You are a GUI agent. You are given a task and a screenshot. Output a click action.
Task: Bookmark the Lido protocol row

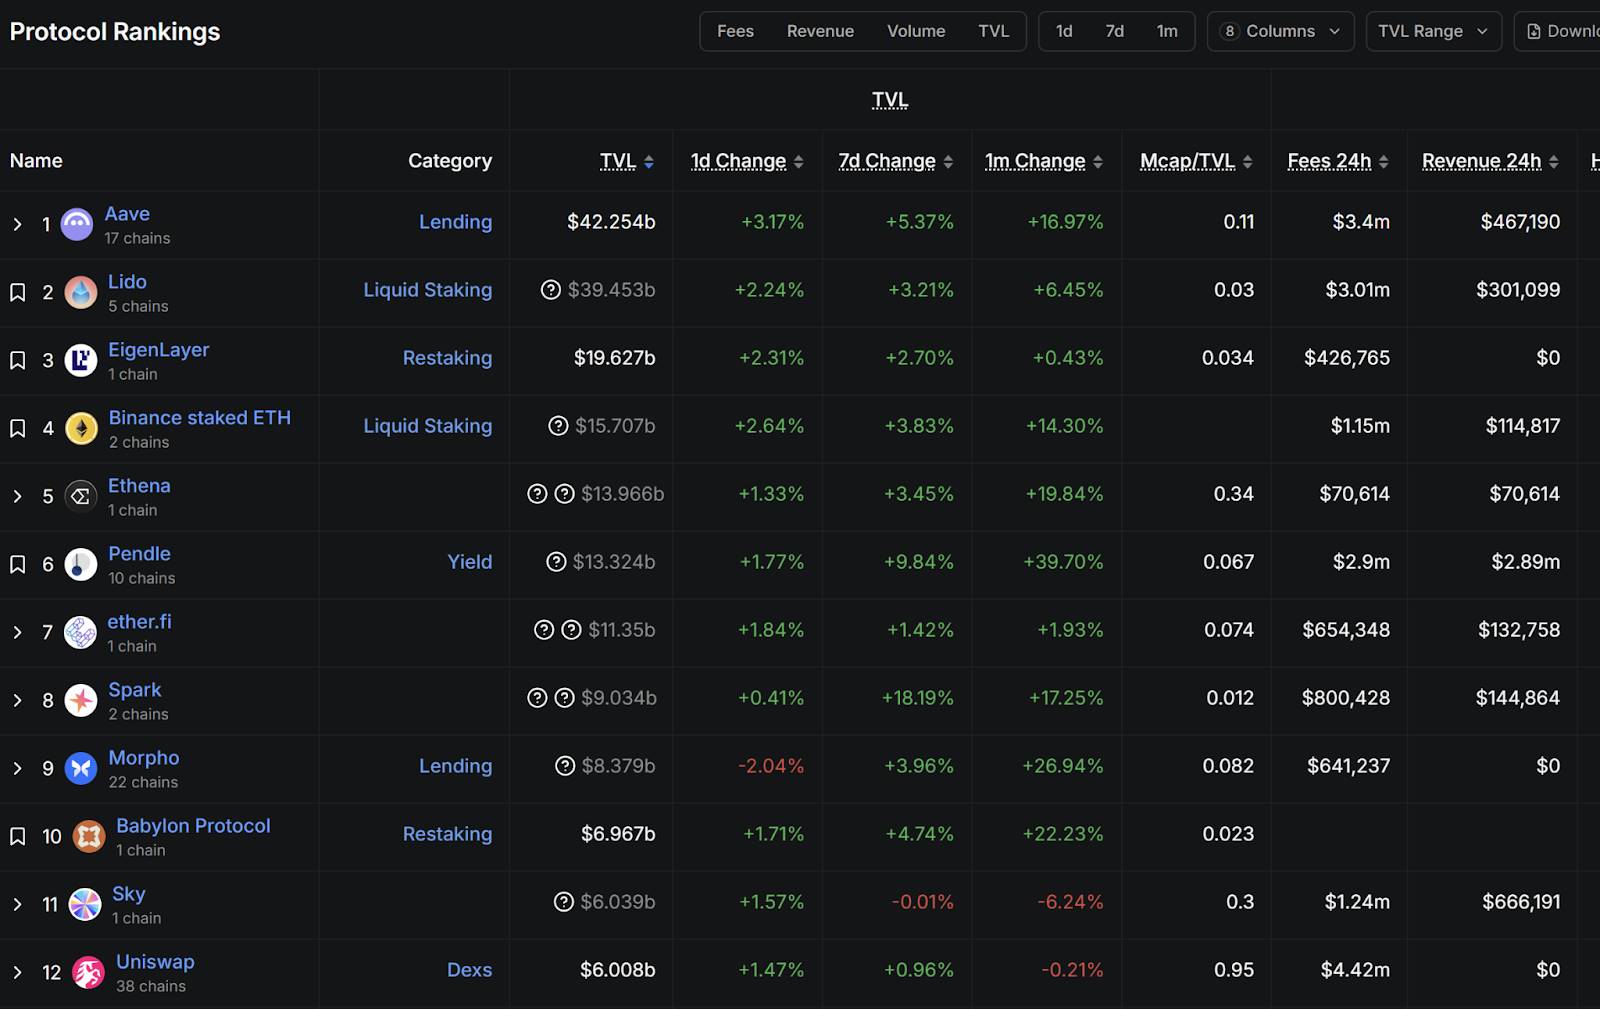point(18,292)
